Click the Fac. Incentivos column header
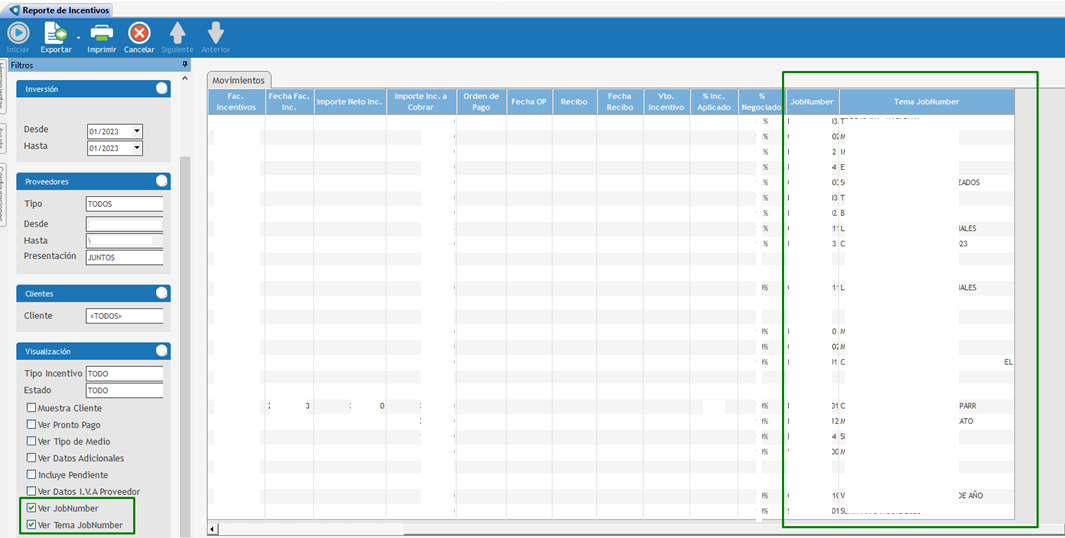This screenshot has height=538, width=1065. click(236, 102)
